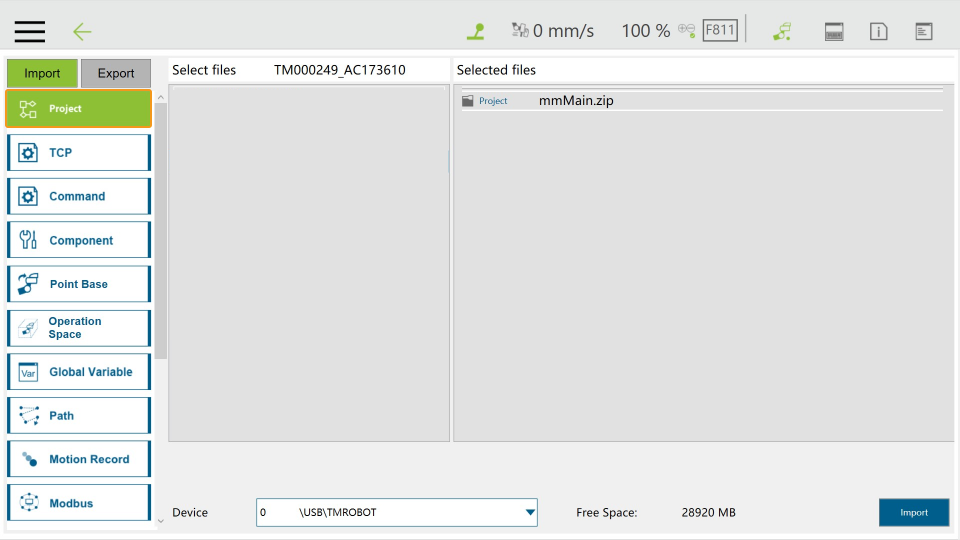Click the Modbus icon
The width and height of the screenshot is (960, 540).
[29, 503]
